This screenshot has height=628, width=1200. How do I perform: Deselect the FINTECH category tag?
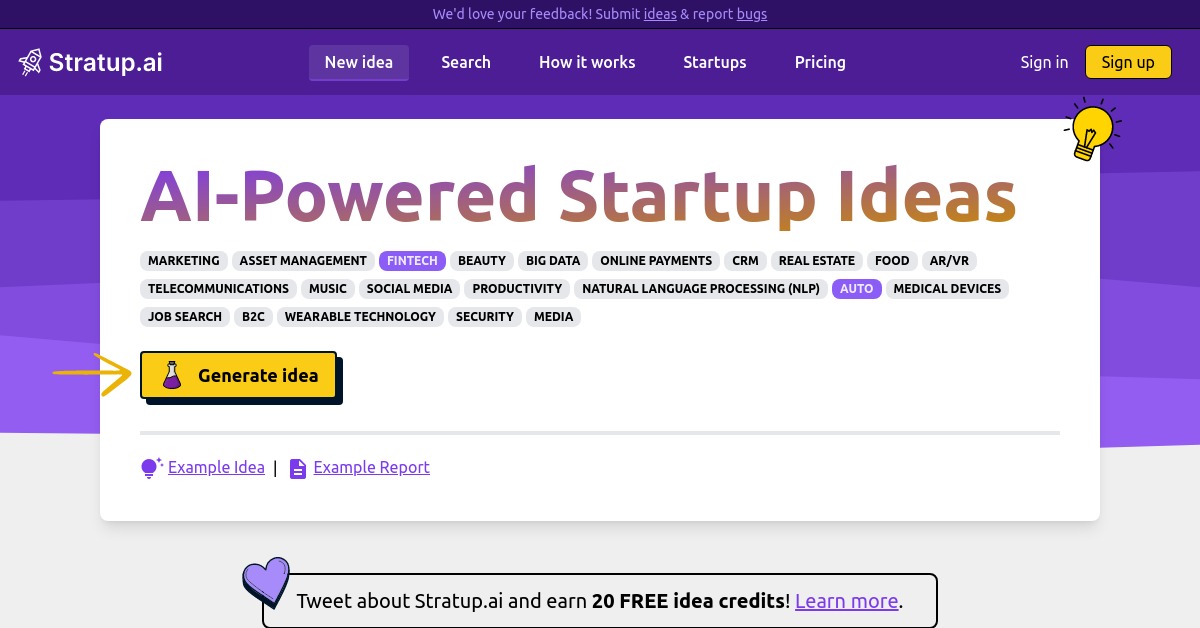point(412,260)
